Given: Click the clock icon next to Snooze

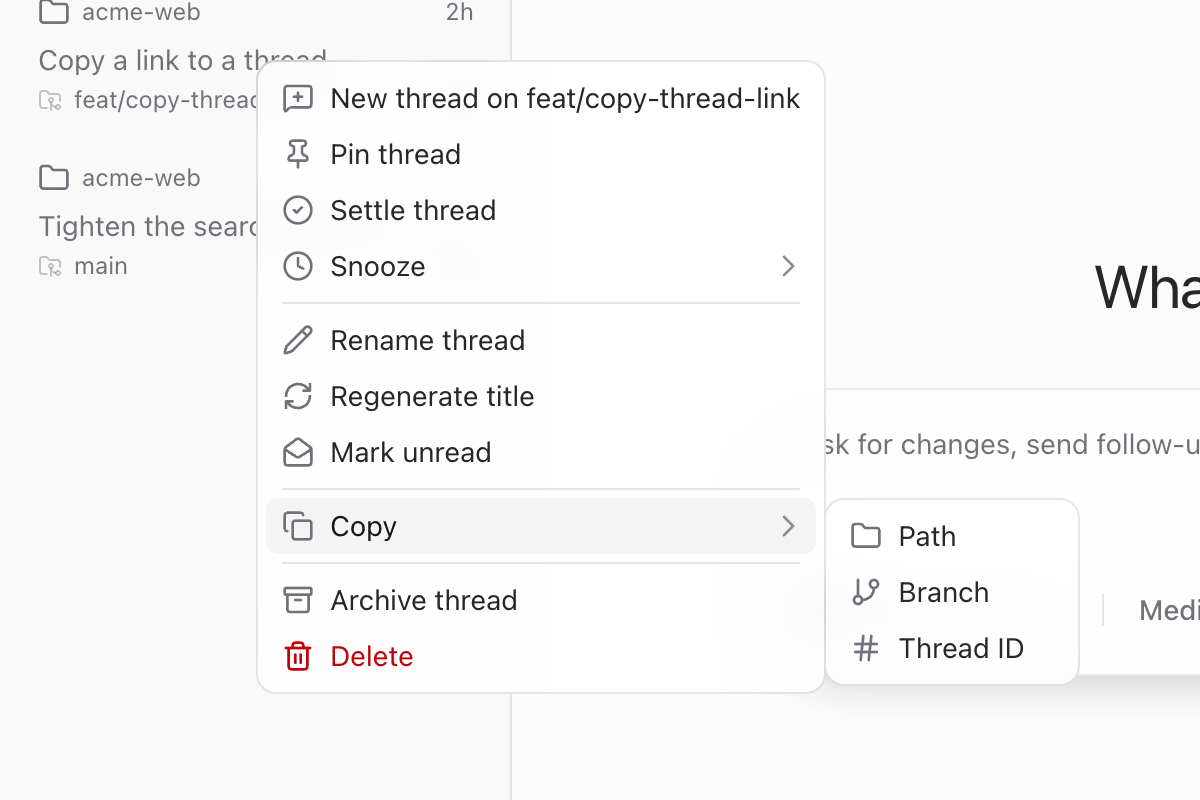Looking at the screenshot, I should (x=298, y=266).
